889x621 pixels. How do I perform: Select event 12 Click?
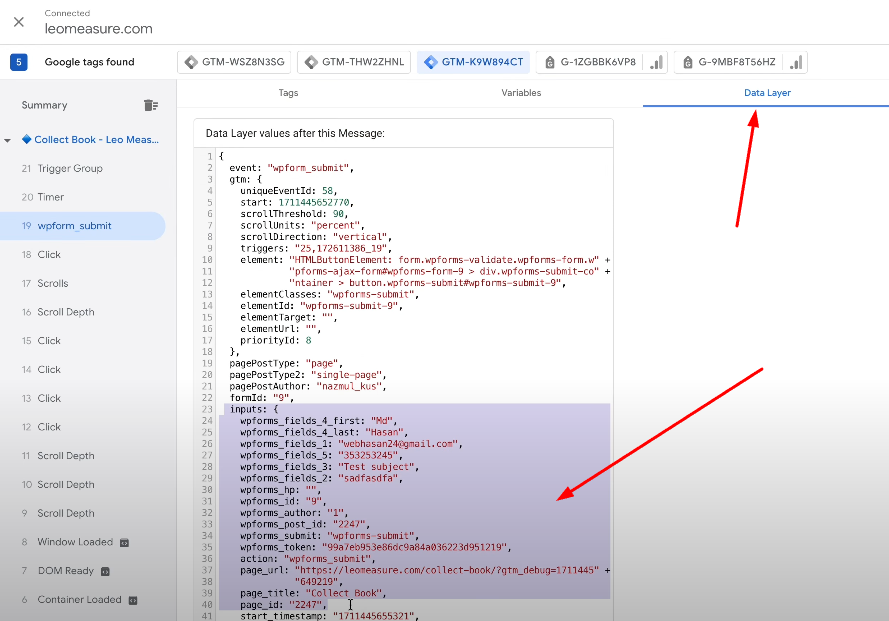coord(83,427)
